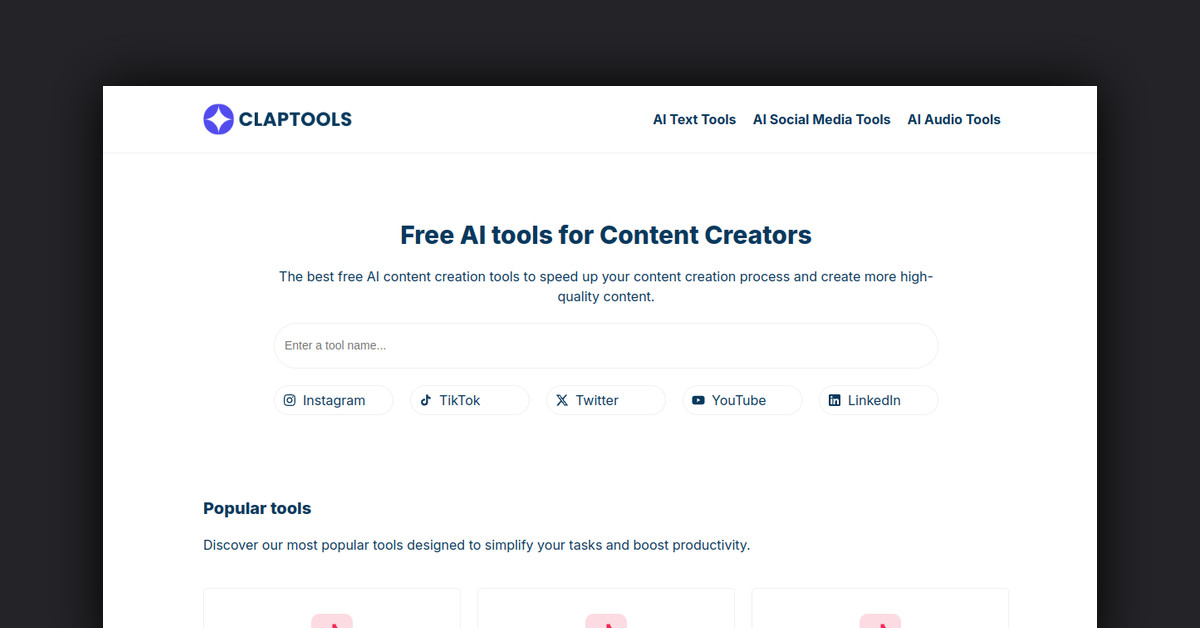
Task: Toggle the Instagram filter chip
Action: (x=333, y=400)
